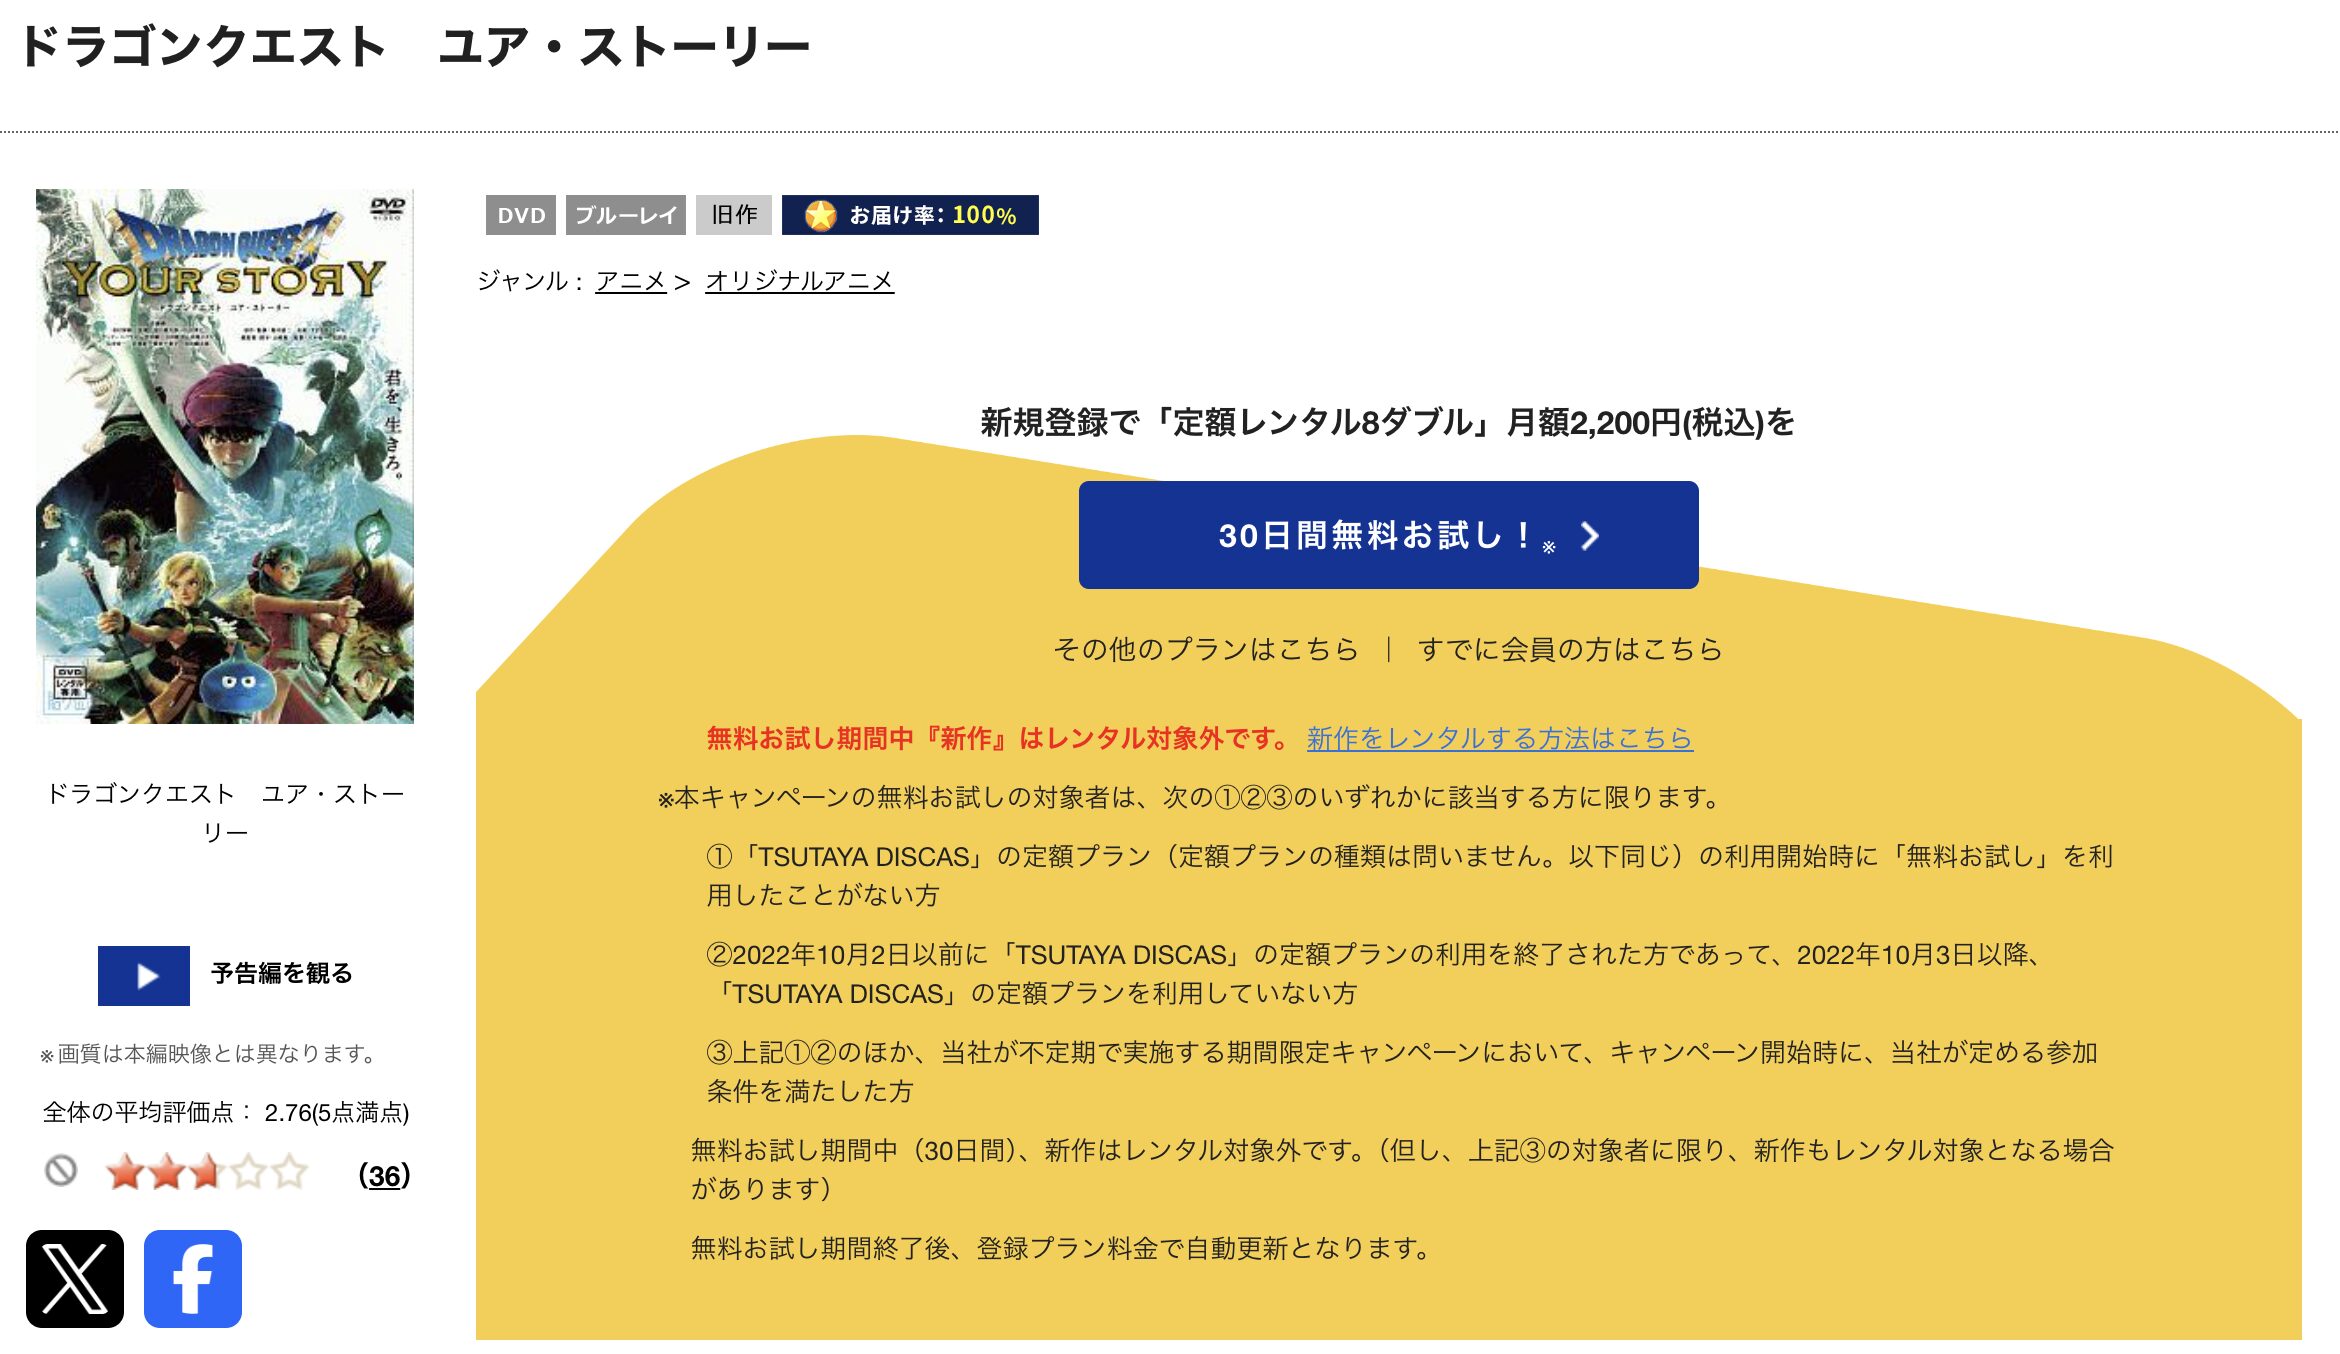The image size is (2340, 1354).
Task: Click the ※画質は本編映像とは異なります note
Action: point(208,1054)
